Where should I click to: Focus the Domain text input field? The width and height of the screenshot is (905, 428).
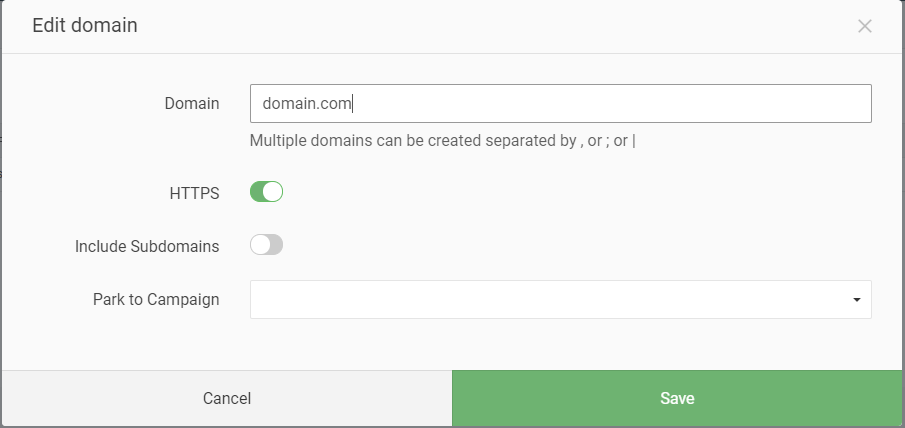[560, 103]
